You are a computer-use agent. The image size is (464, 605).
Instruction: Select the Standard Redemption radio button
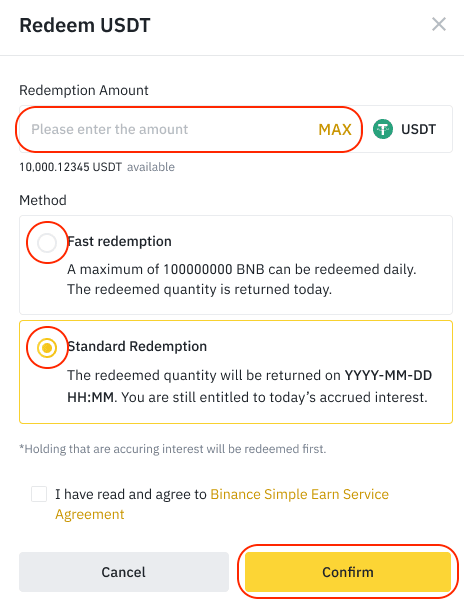[47, 348]
